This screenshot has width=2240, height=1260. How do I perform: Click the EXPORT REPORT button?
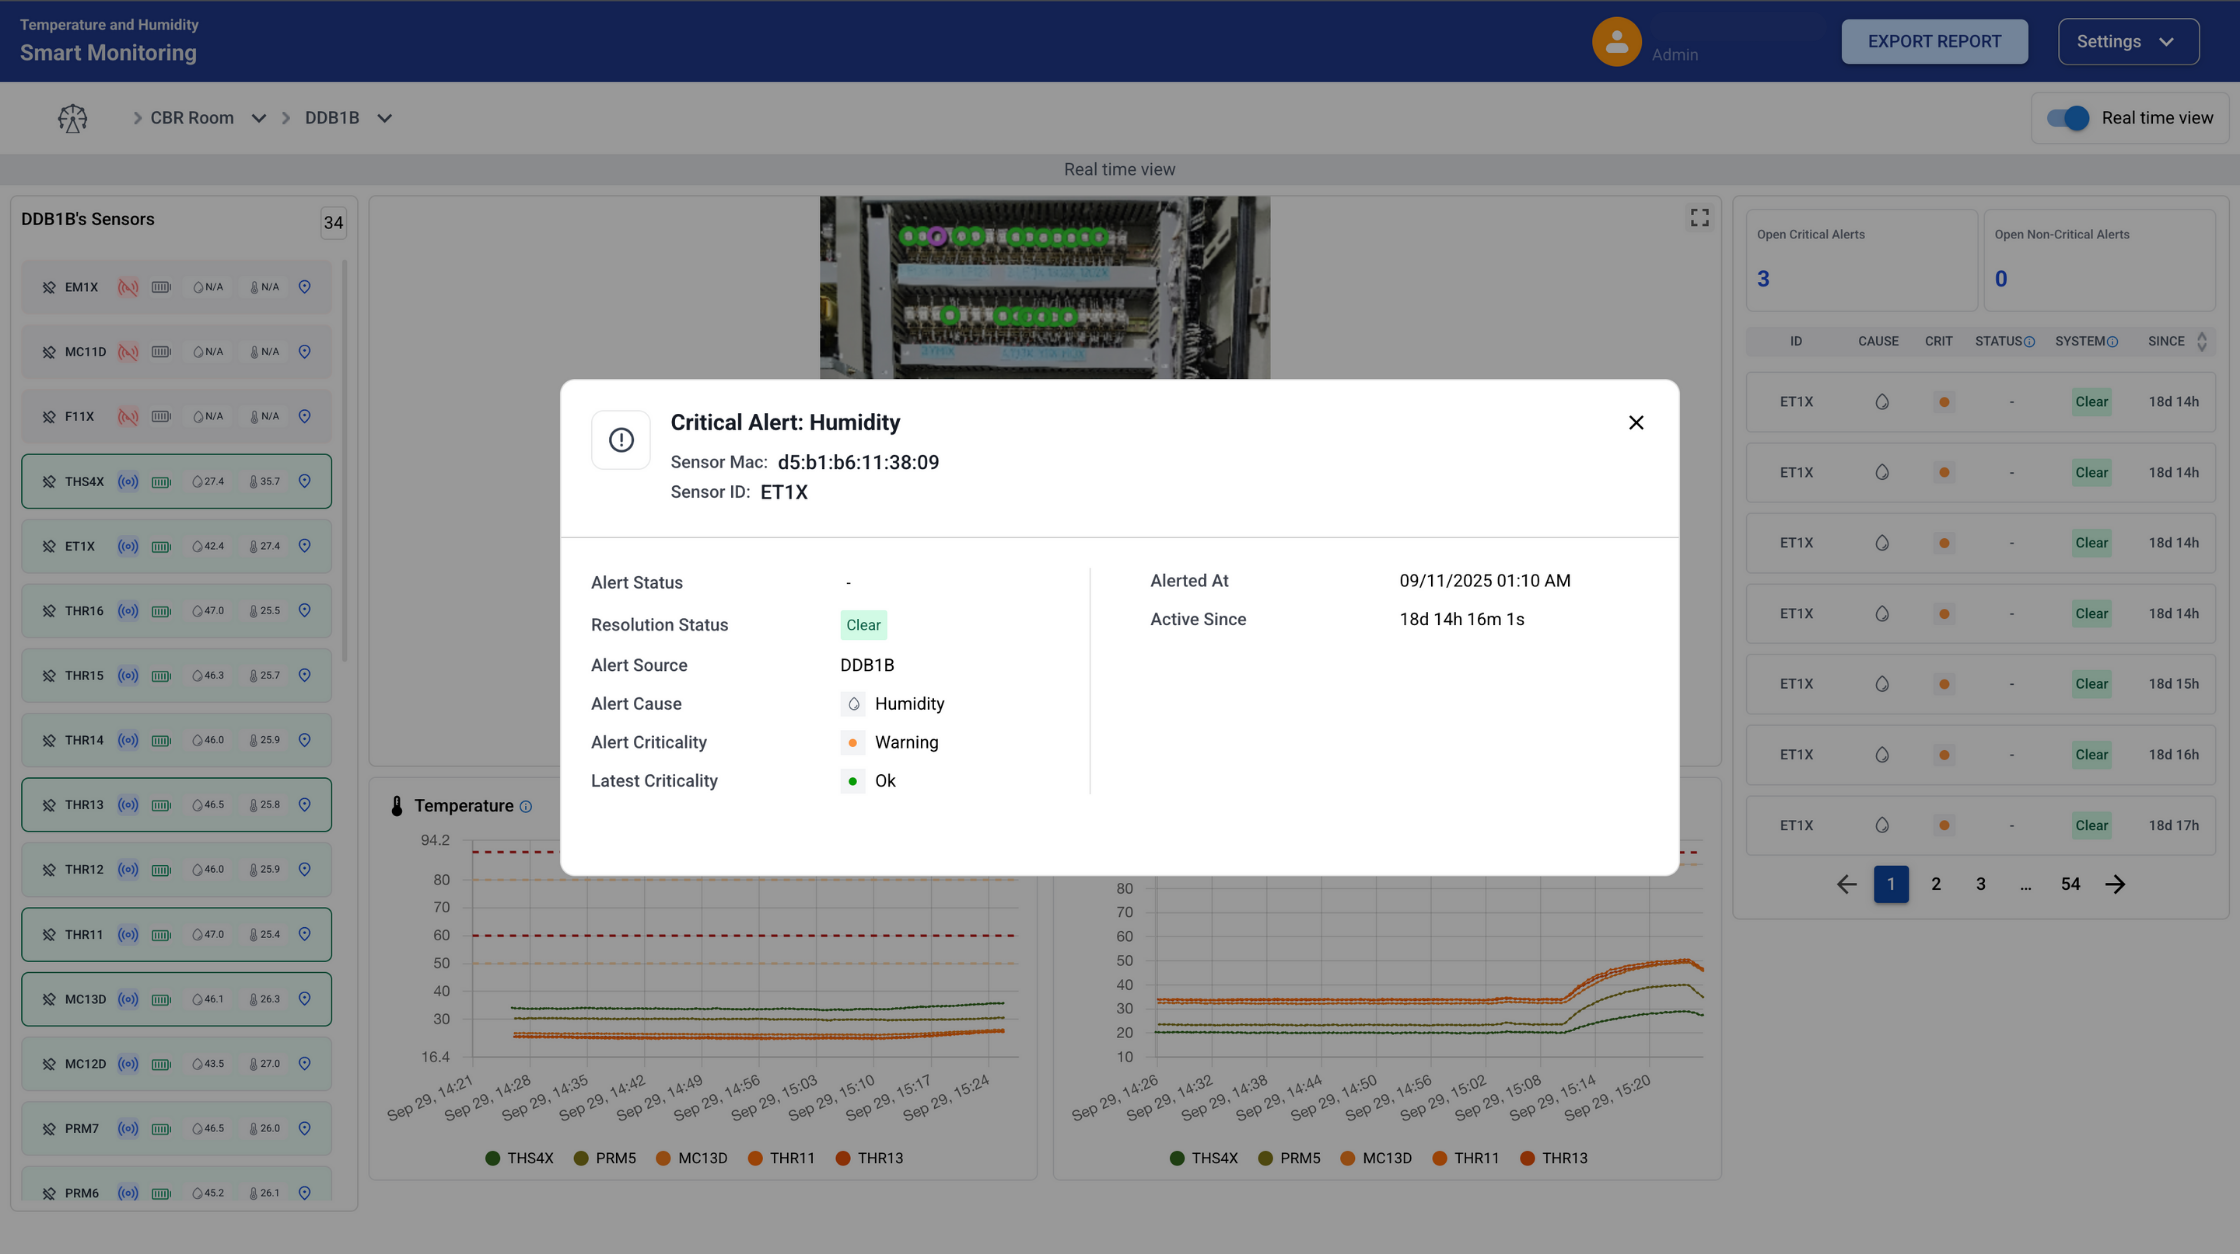coord(1934,42)
